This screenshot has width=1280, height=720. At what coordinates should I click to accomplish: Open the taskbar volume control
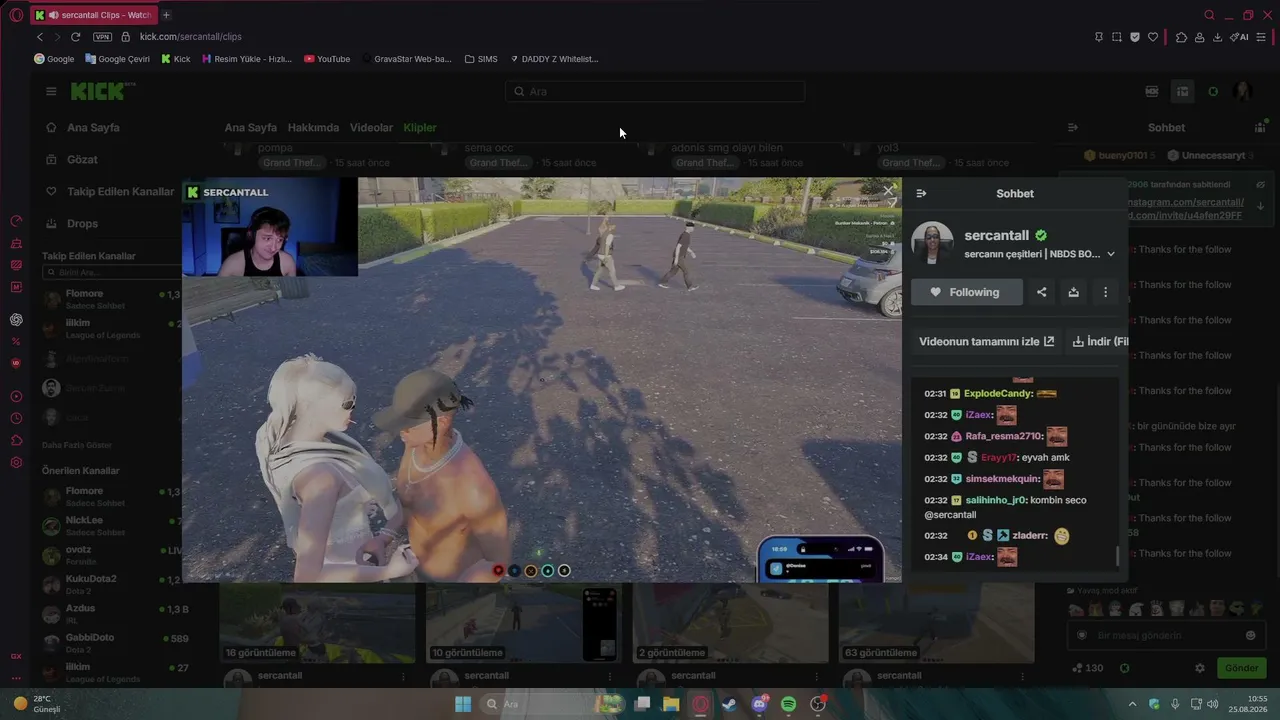pos(1212,704)
